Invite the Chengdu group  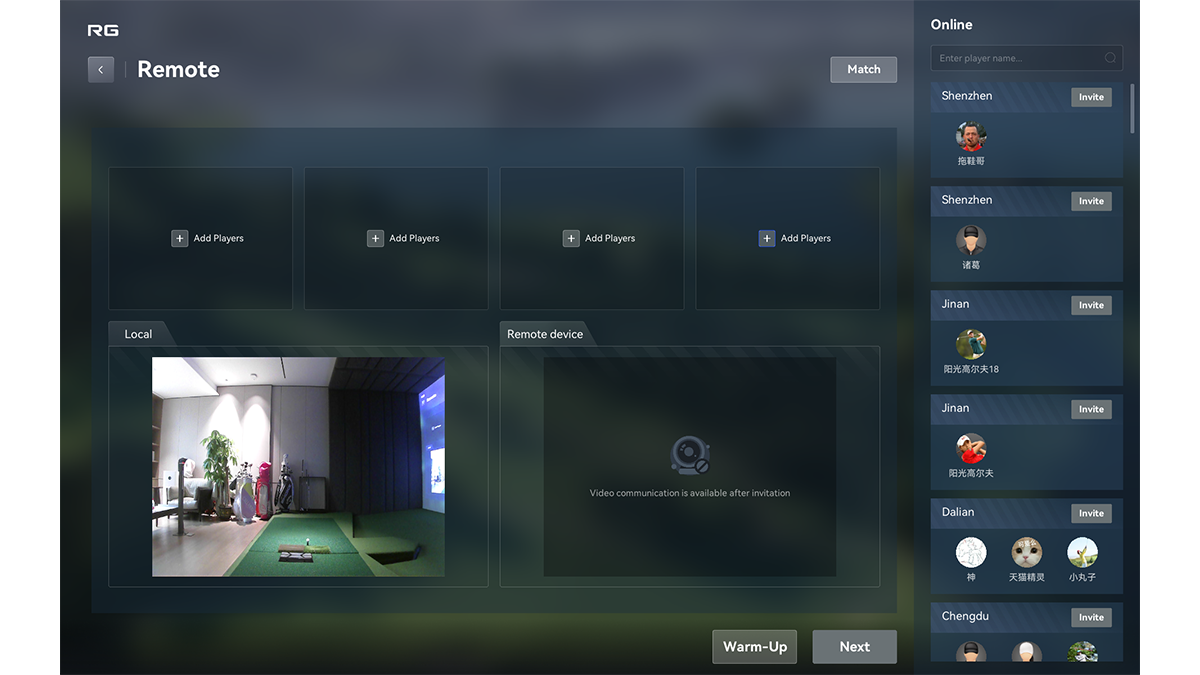pos(1091,617)
